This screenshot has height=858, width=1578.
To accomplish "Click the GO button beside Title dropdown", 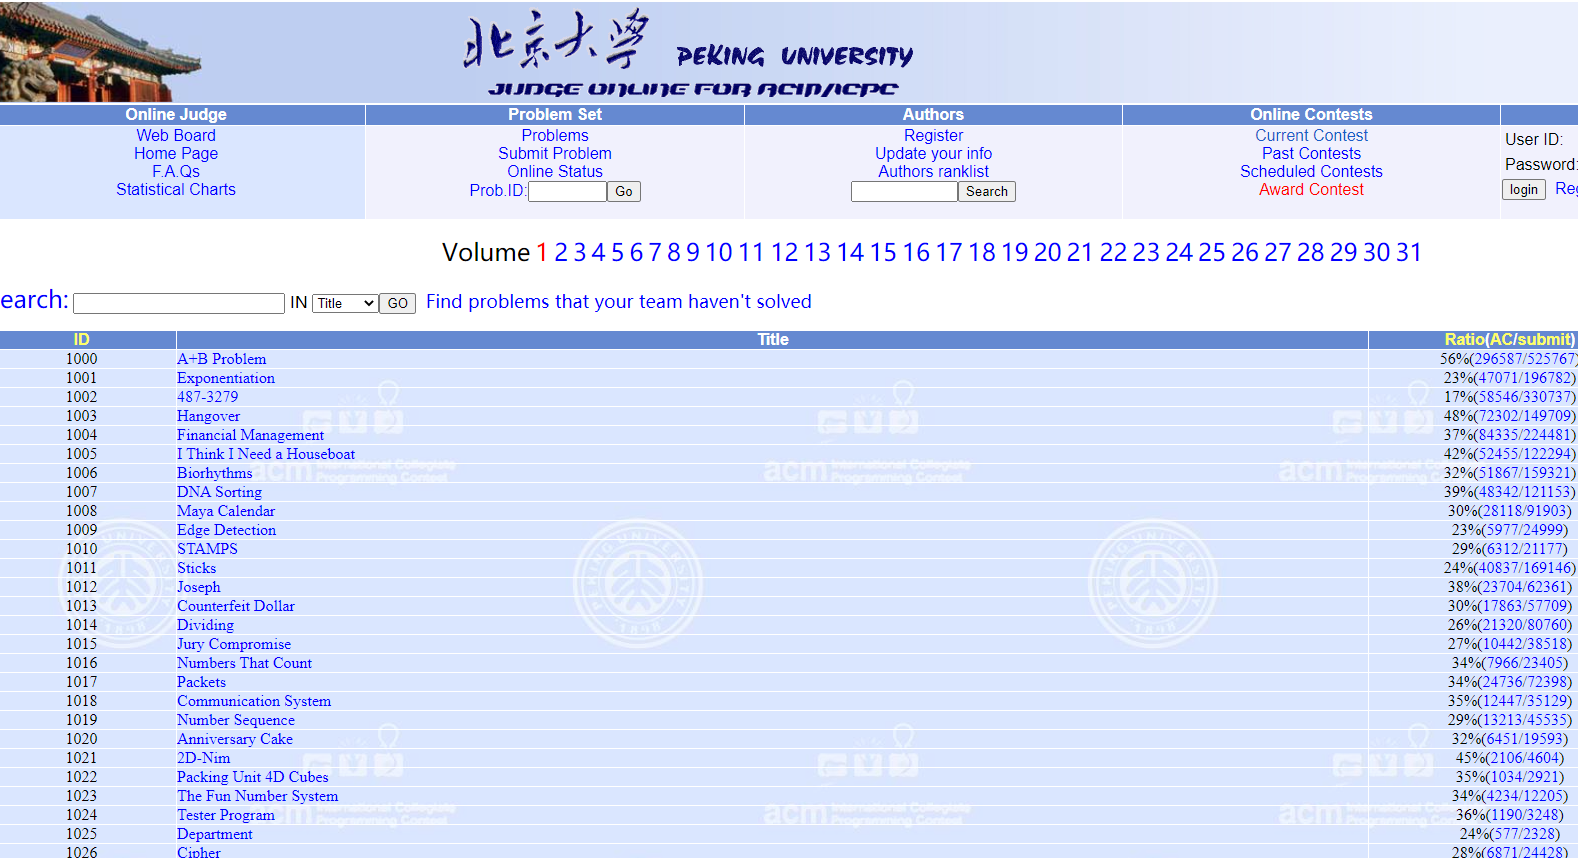I will pyautogui.click(x=397, y=303).
